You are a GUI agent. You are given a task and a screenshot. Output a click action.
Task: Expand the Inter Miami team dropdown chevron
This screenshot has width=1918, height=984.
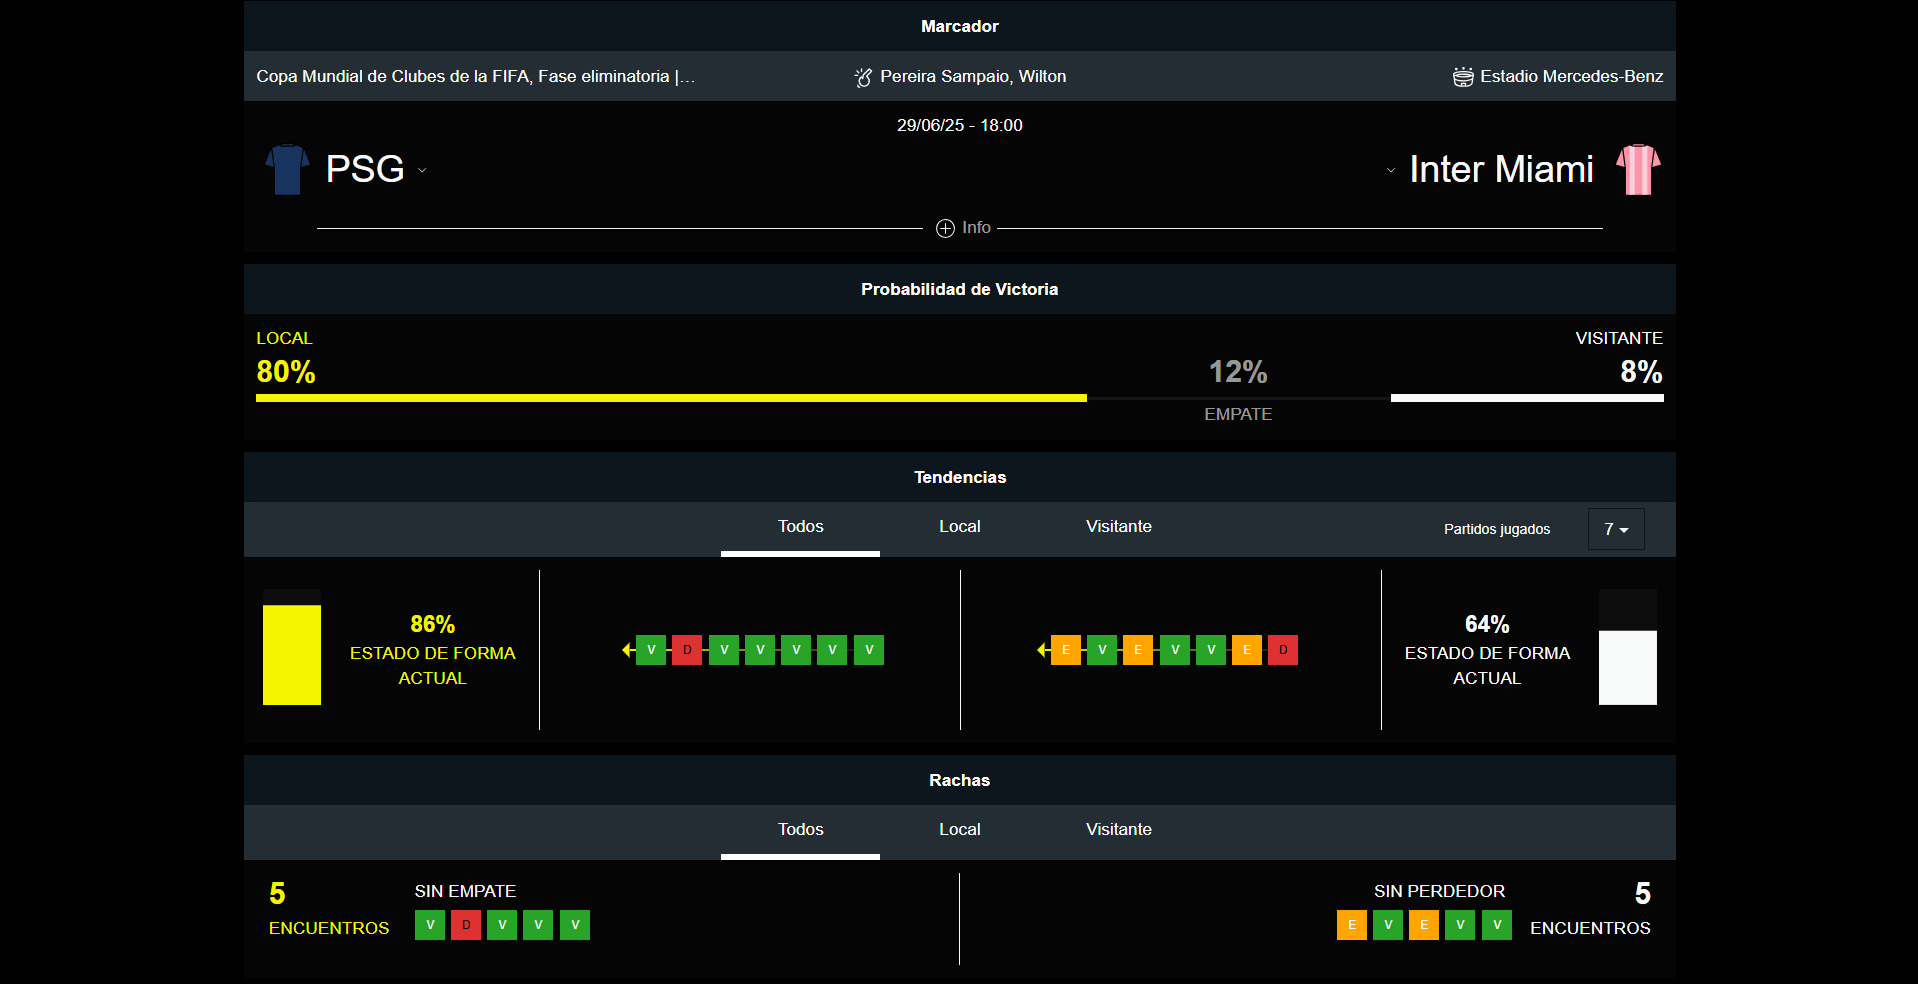click(1390, 171)
